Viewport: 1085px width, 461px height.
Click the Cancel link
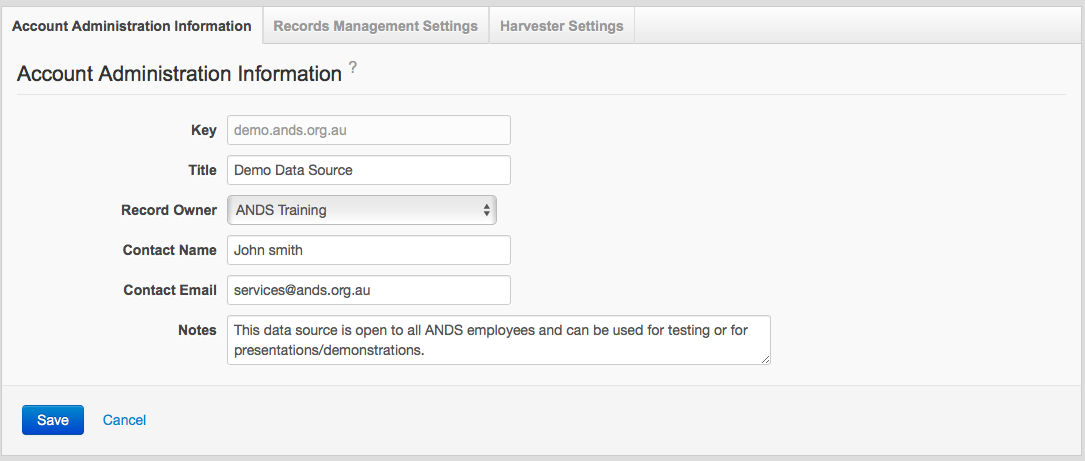(124, 420)
